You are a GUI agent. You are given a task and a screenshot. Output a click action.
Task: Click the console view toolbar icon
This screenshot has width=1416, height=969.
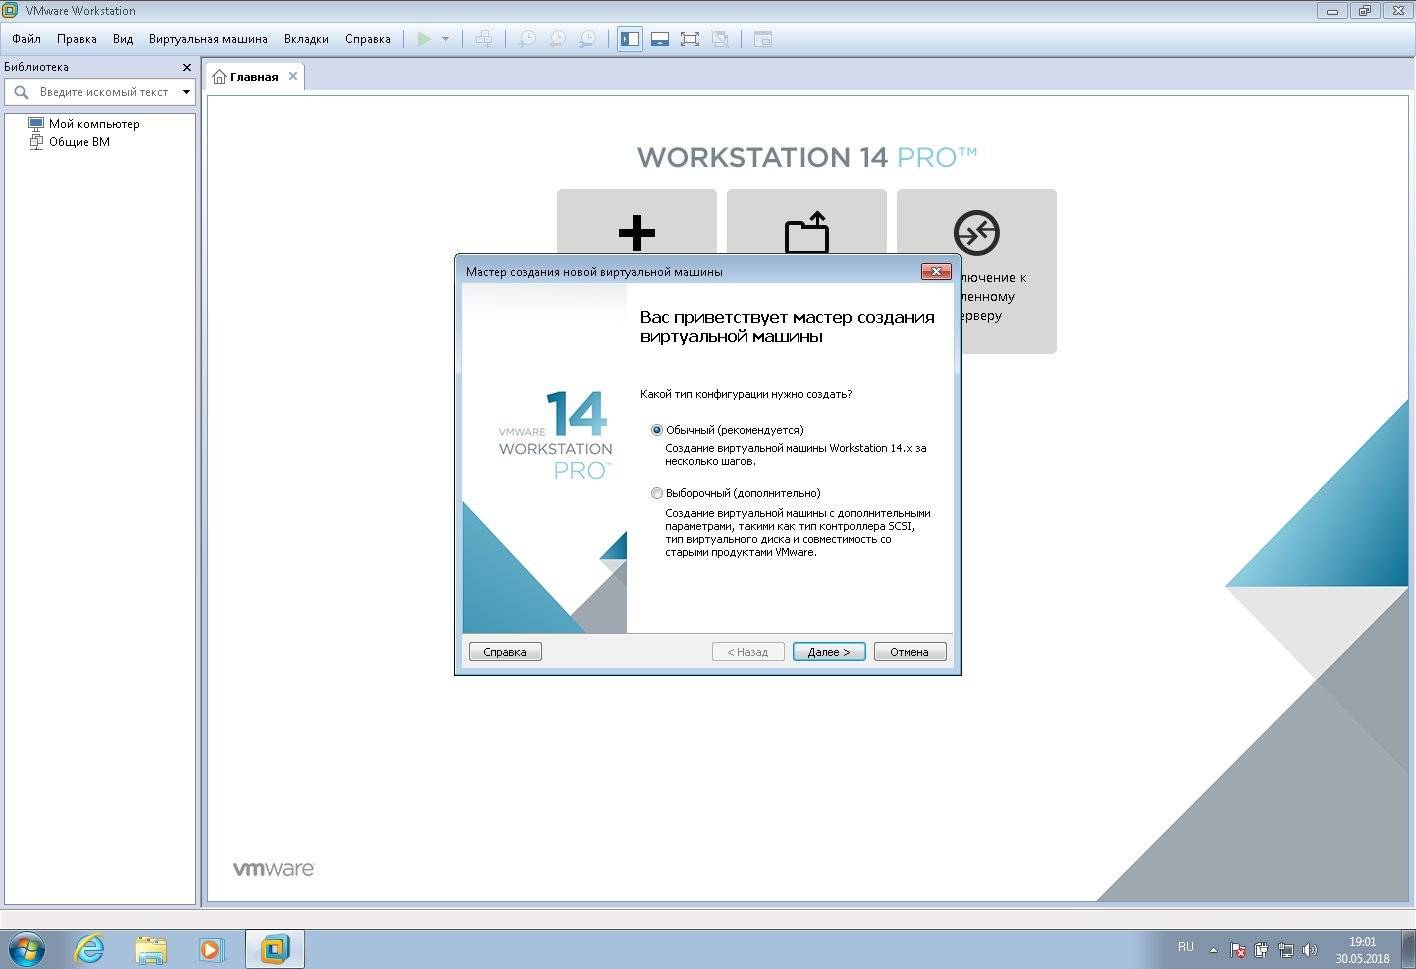[x=763, y=39]
